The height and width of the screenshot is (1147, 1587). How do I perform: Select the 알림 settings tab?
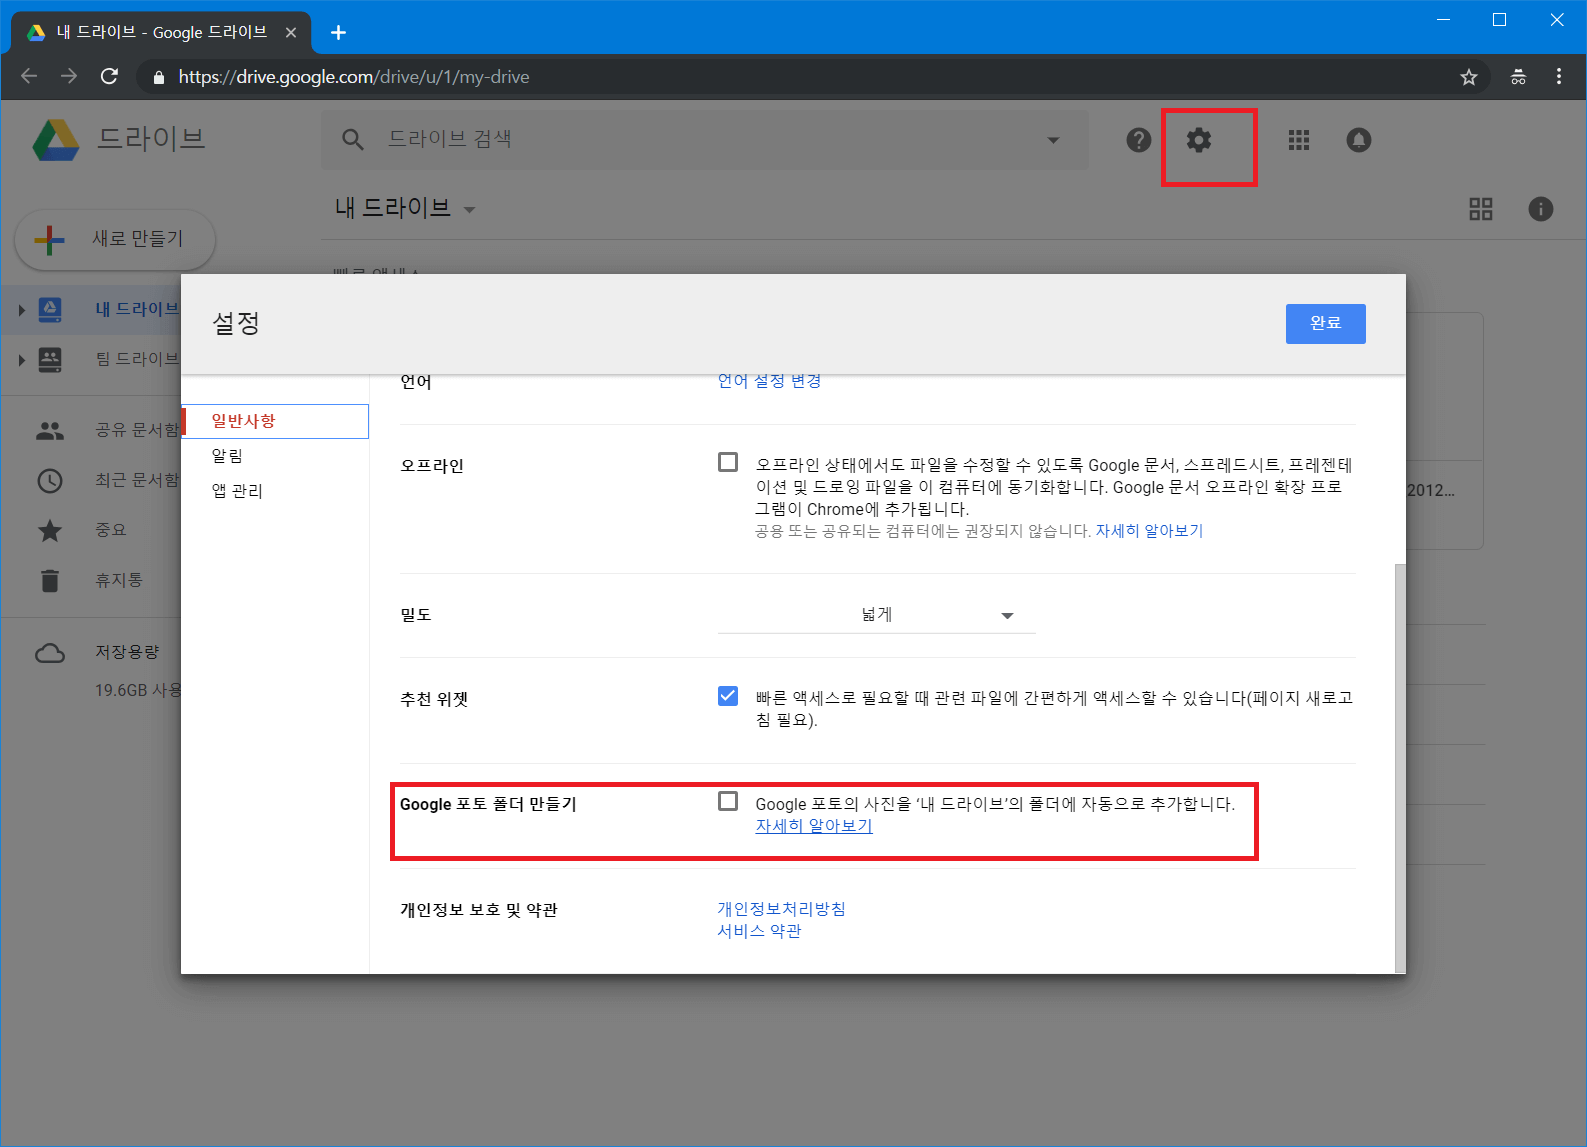[227, 456]
